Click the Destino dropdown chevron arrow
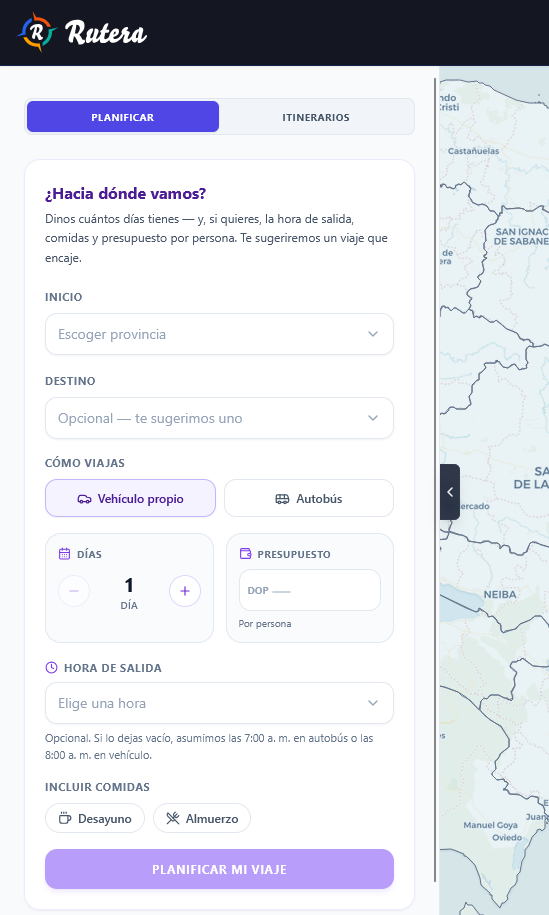 373,418
